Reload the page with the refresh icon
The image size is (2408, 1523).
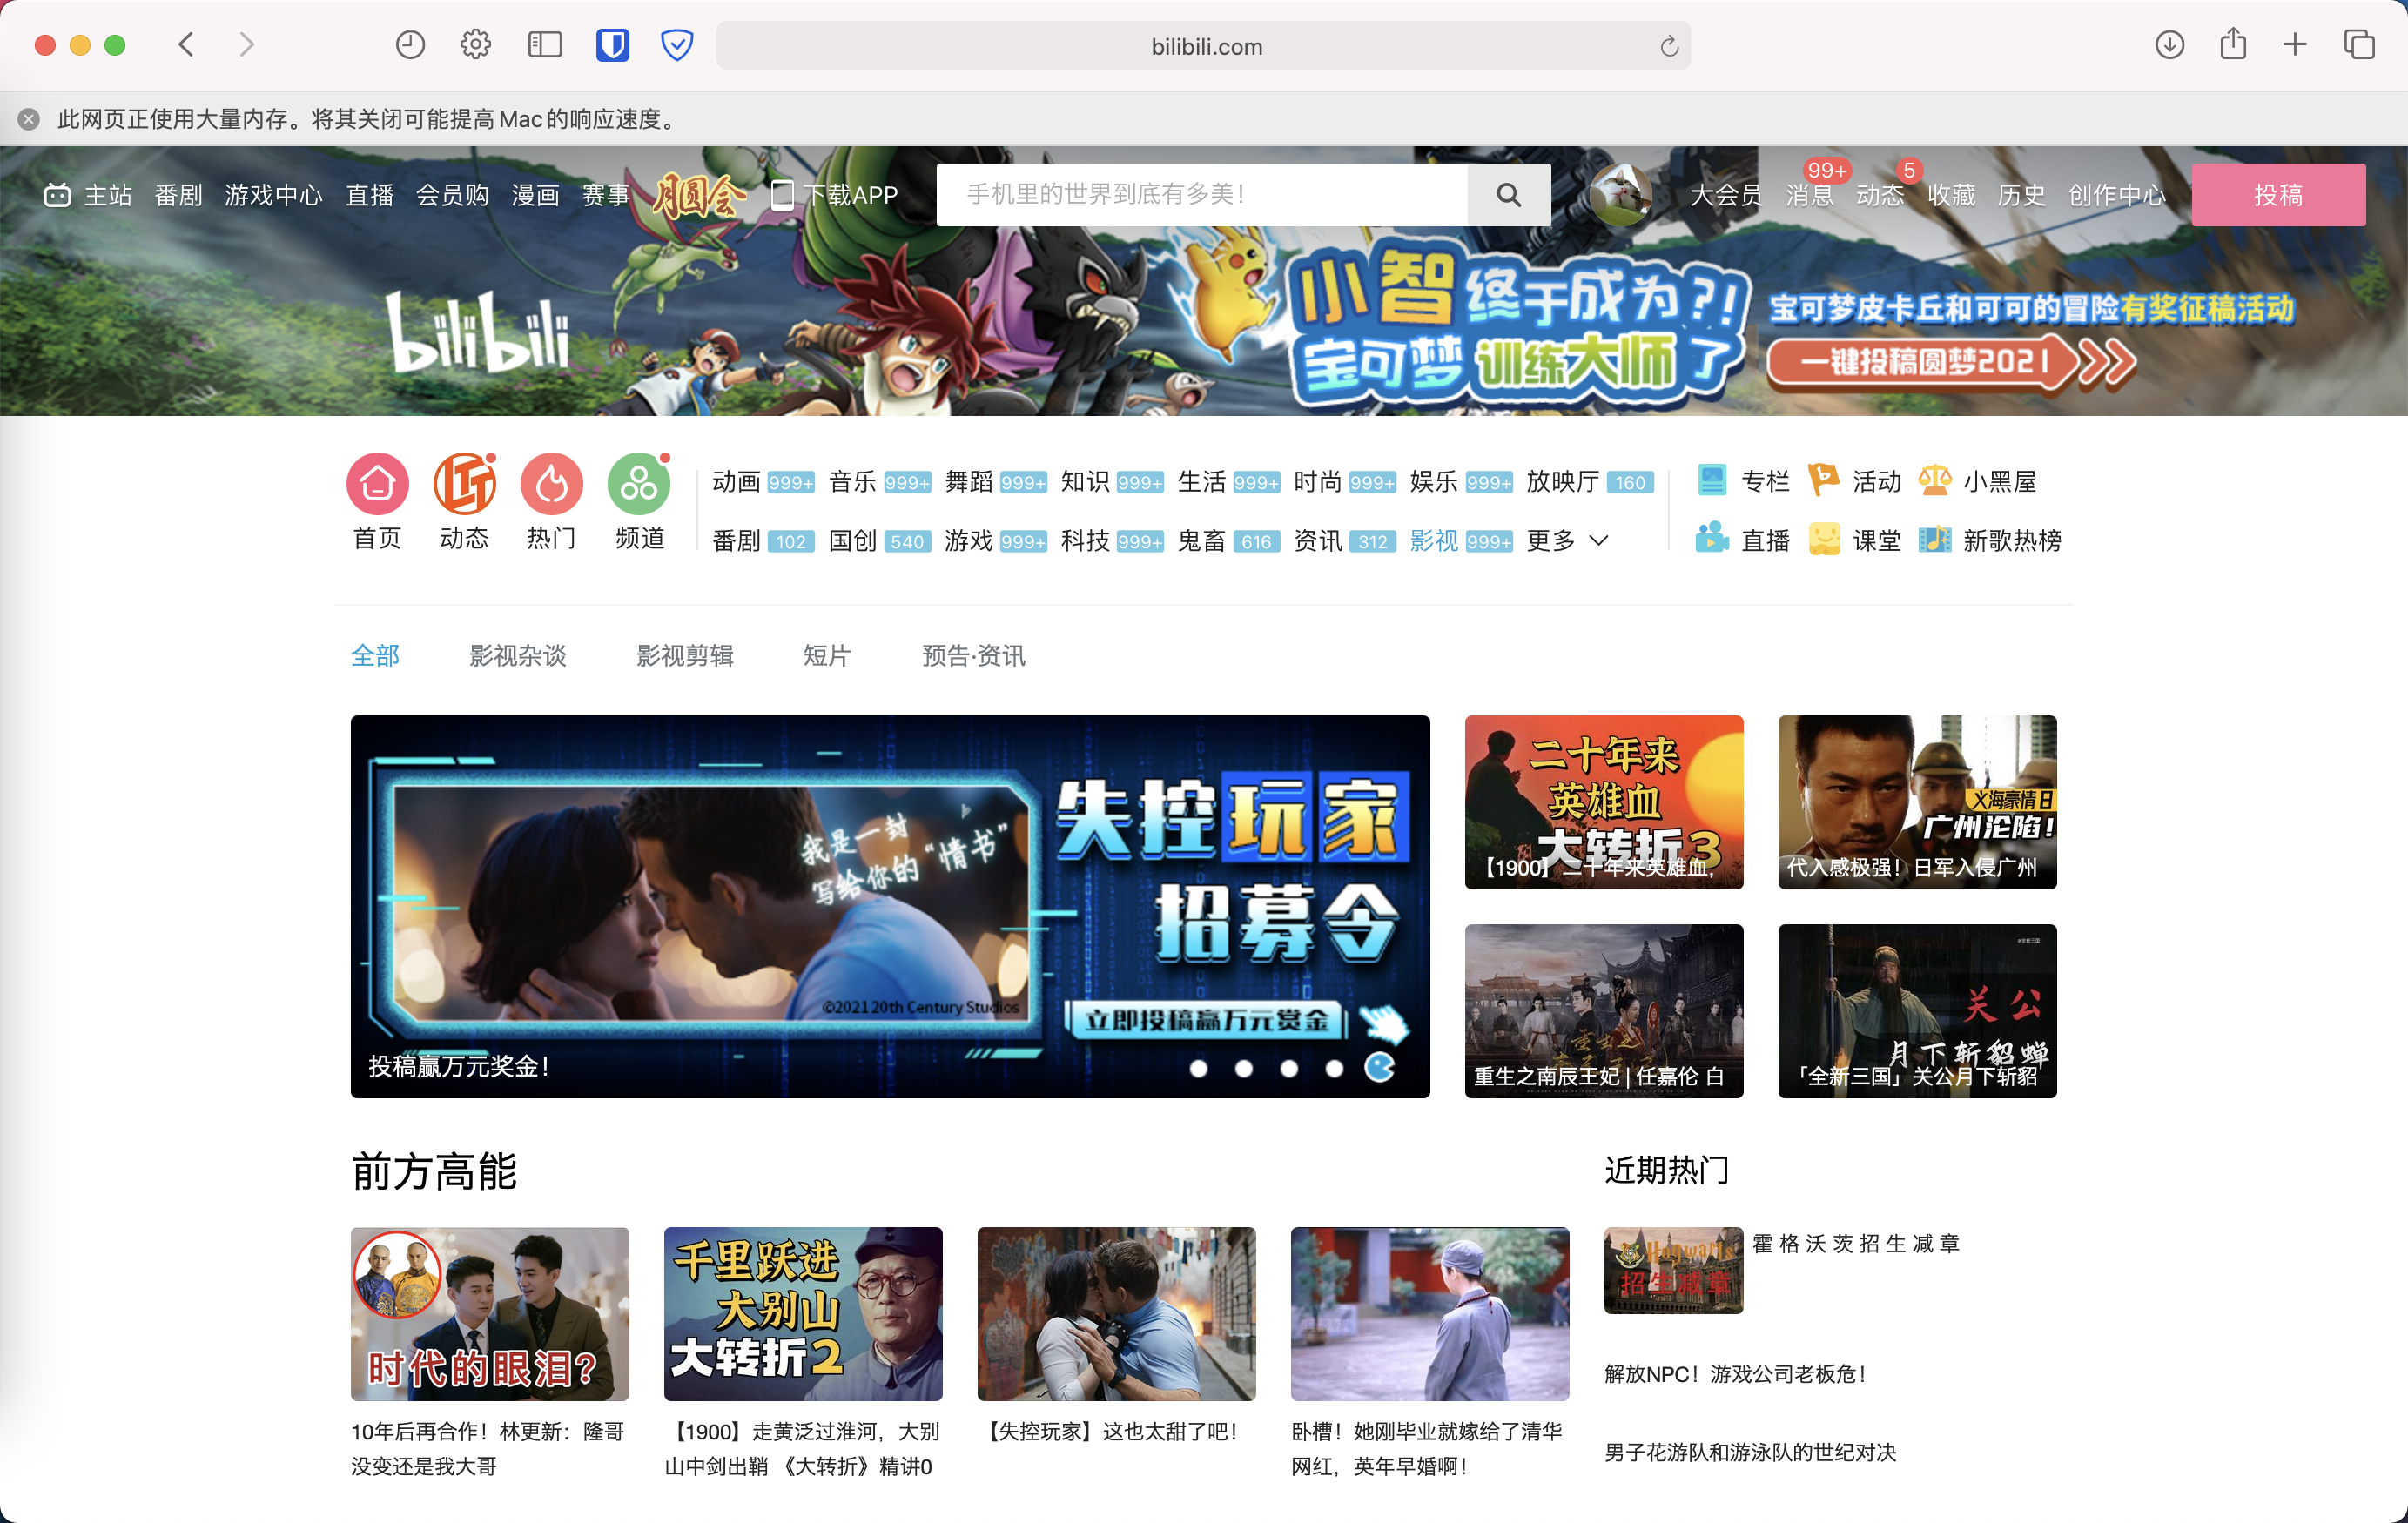pos(1669,47)
